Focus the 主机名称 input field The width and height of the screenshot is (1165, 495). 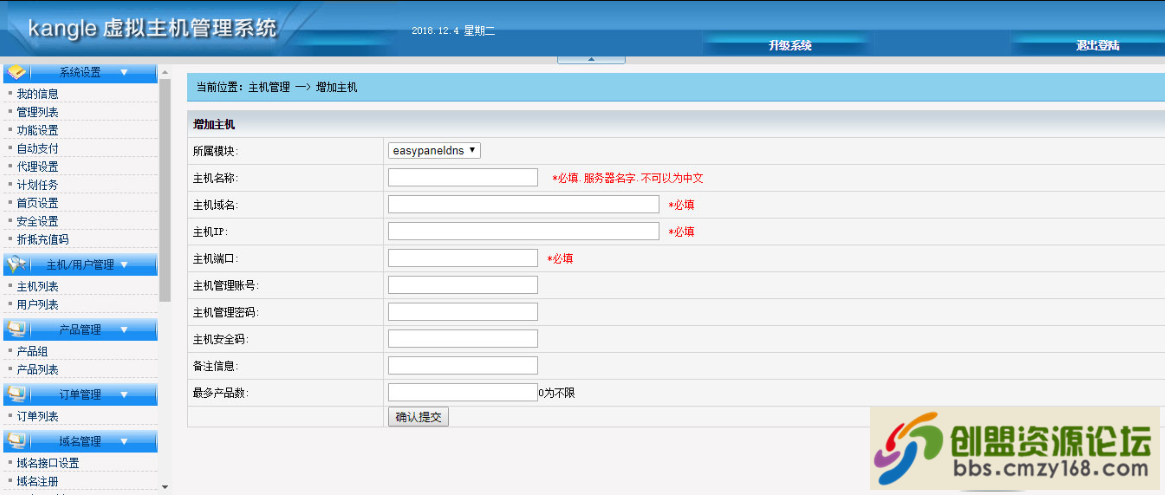[x=463, y=178]
